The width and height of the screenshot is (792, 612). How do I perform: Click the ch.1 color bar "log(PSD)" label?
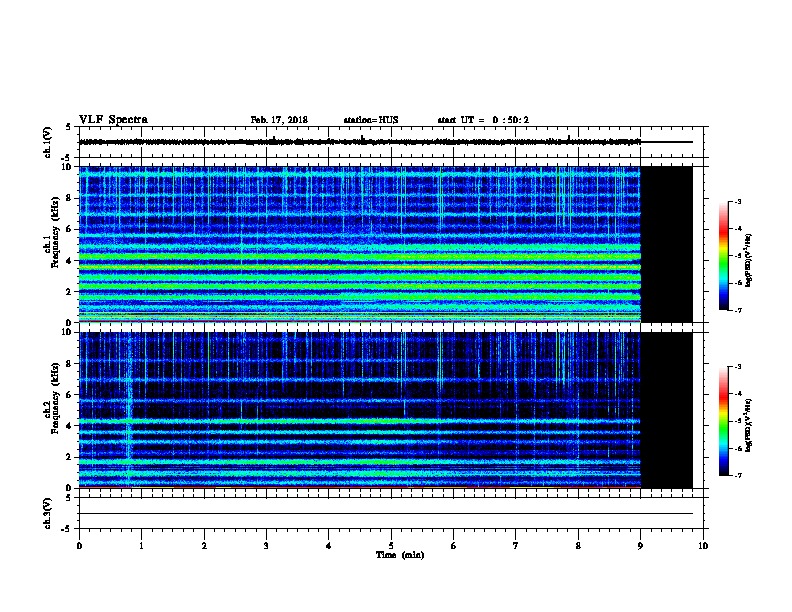[x=749, y=260]
